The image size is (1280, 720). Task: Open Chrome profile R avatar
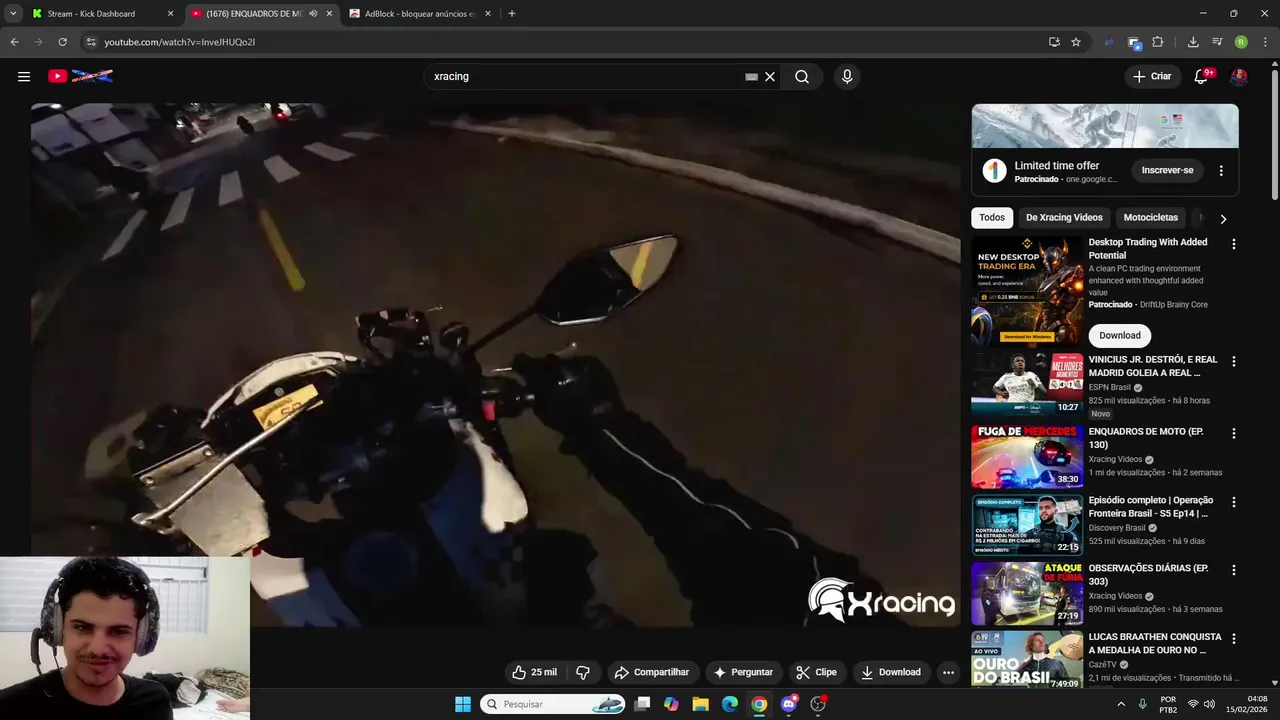(1241, 42)
